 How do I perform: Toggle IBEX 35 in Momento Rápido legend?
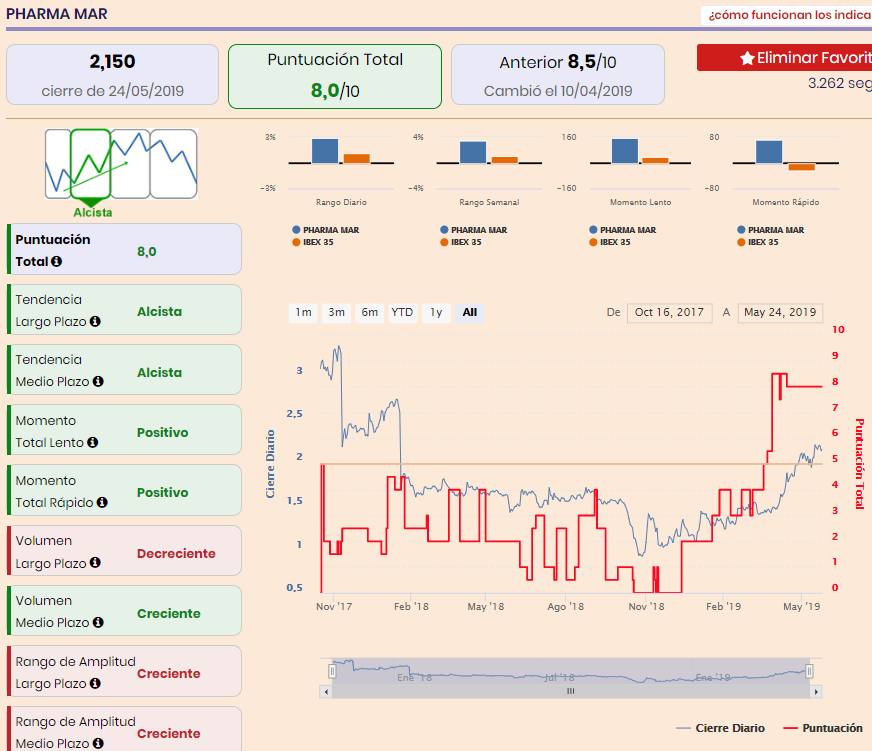click(x=758, y=242)
